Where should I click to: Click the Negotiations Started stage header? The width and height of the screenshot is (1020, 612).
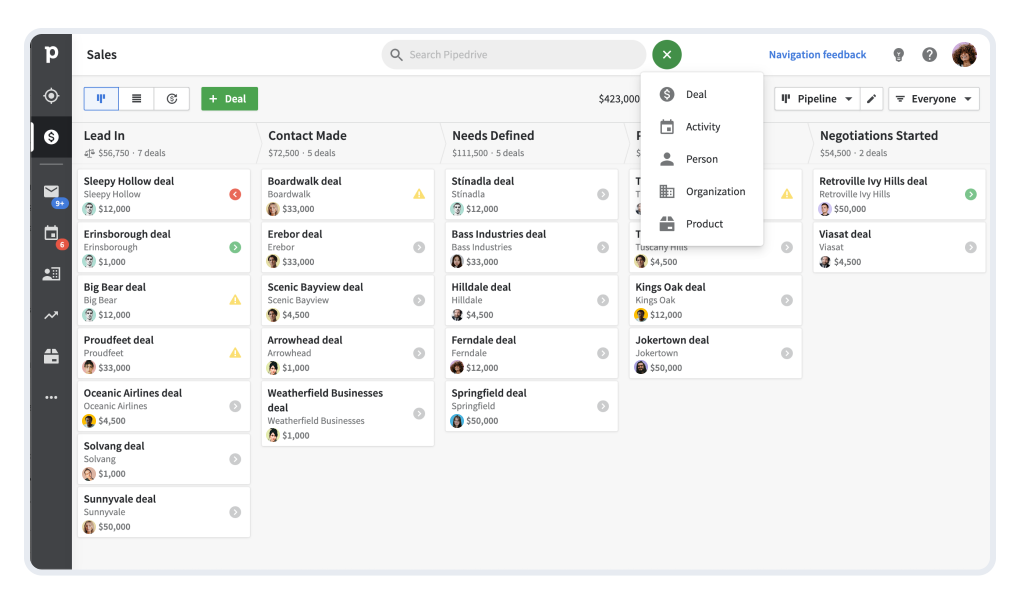pyautogui.click(x=879, y=136)
